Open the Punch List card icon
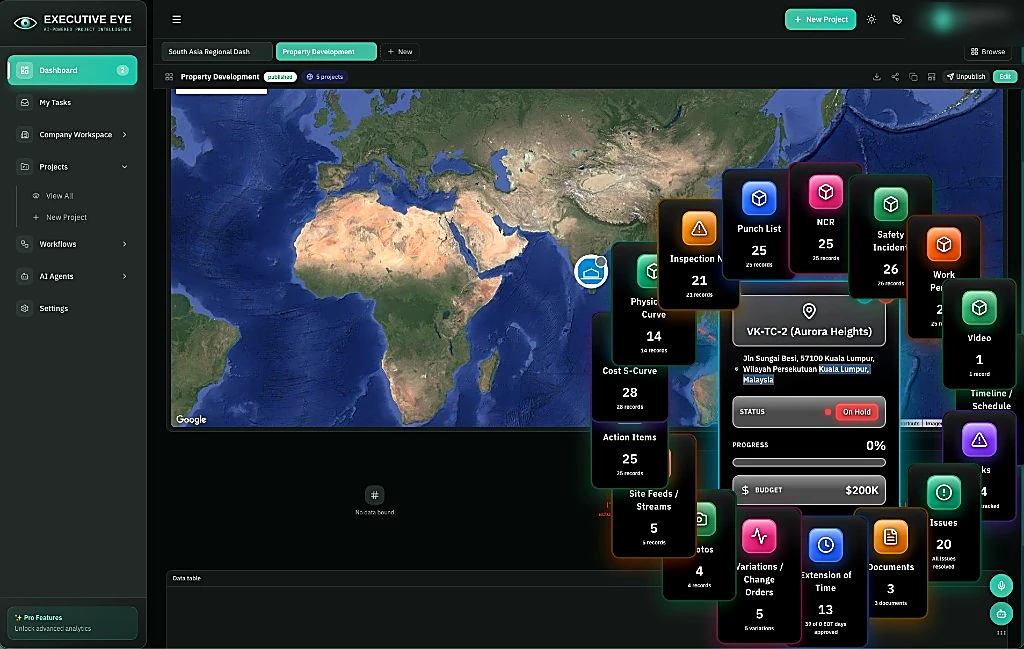Screen dimensions: 1024x649 (x=759, y=198)
